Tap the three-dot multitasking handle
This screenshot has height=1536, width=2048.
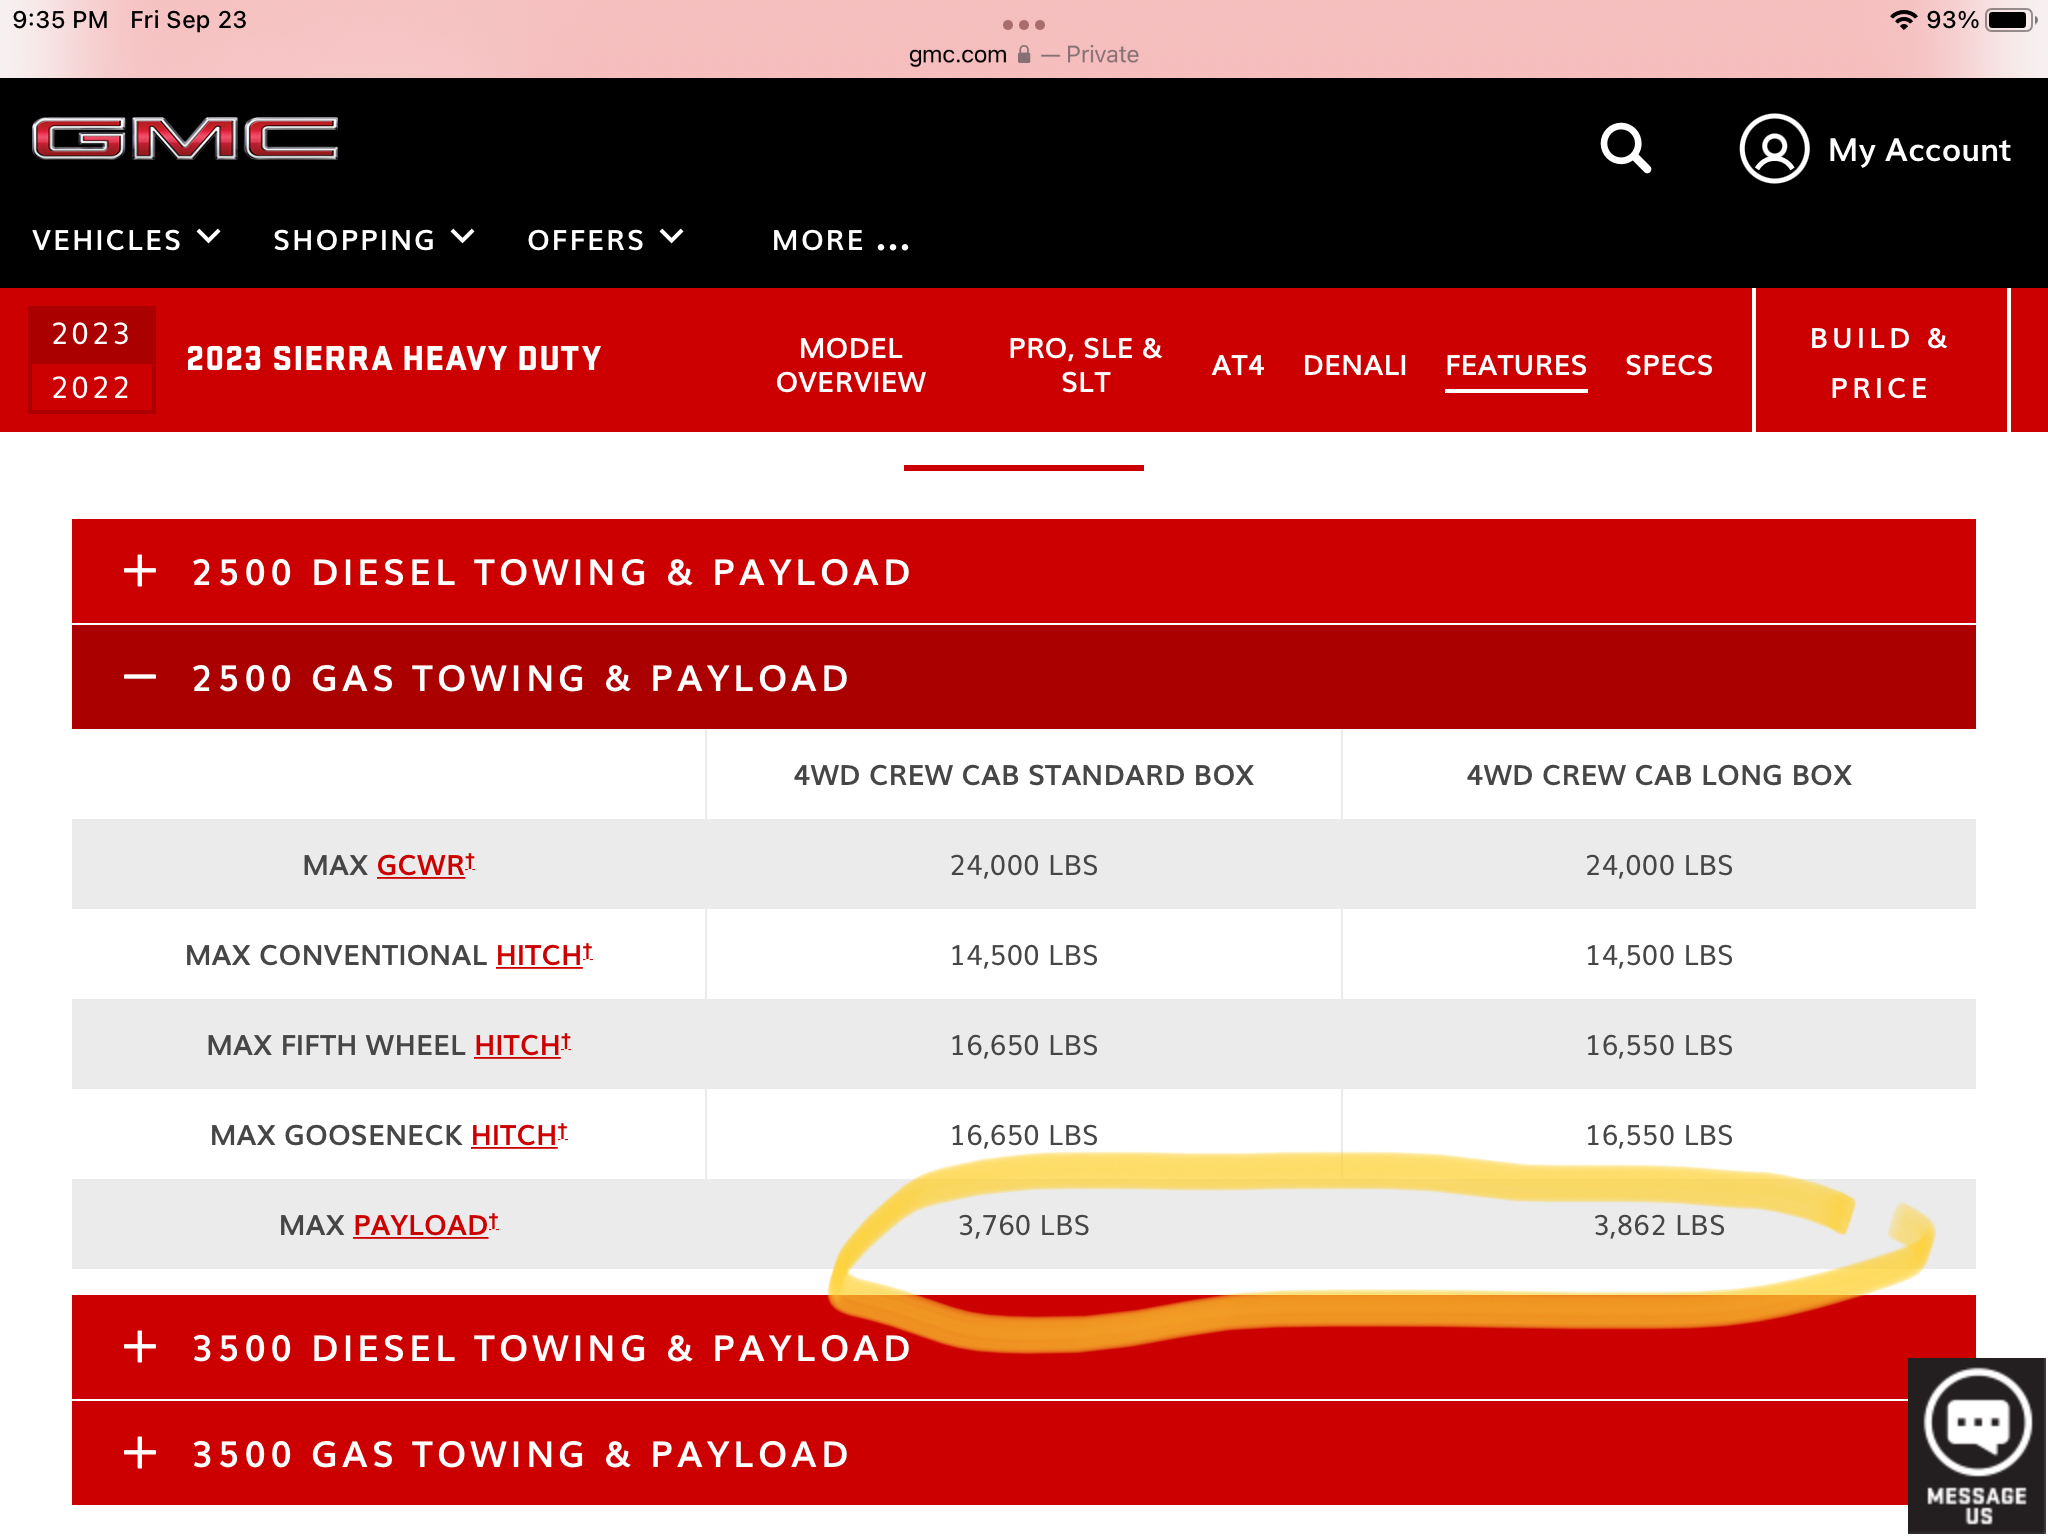pos(1023,24)
